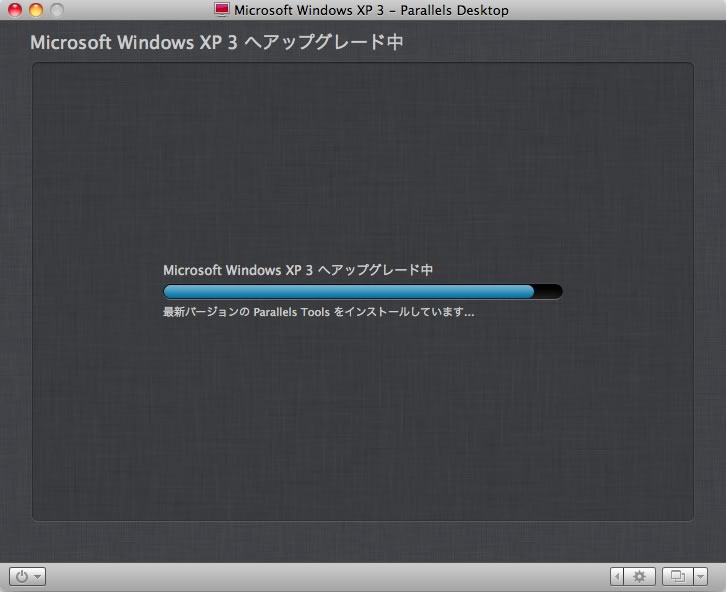This screenshot has height=592, width=726.
Task: Minimize the window with the yellow button
Action: tap(36, 10)
